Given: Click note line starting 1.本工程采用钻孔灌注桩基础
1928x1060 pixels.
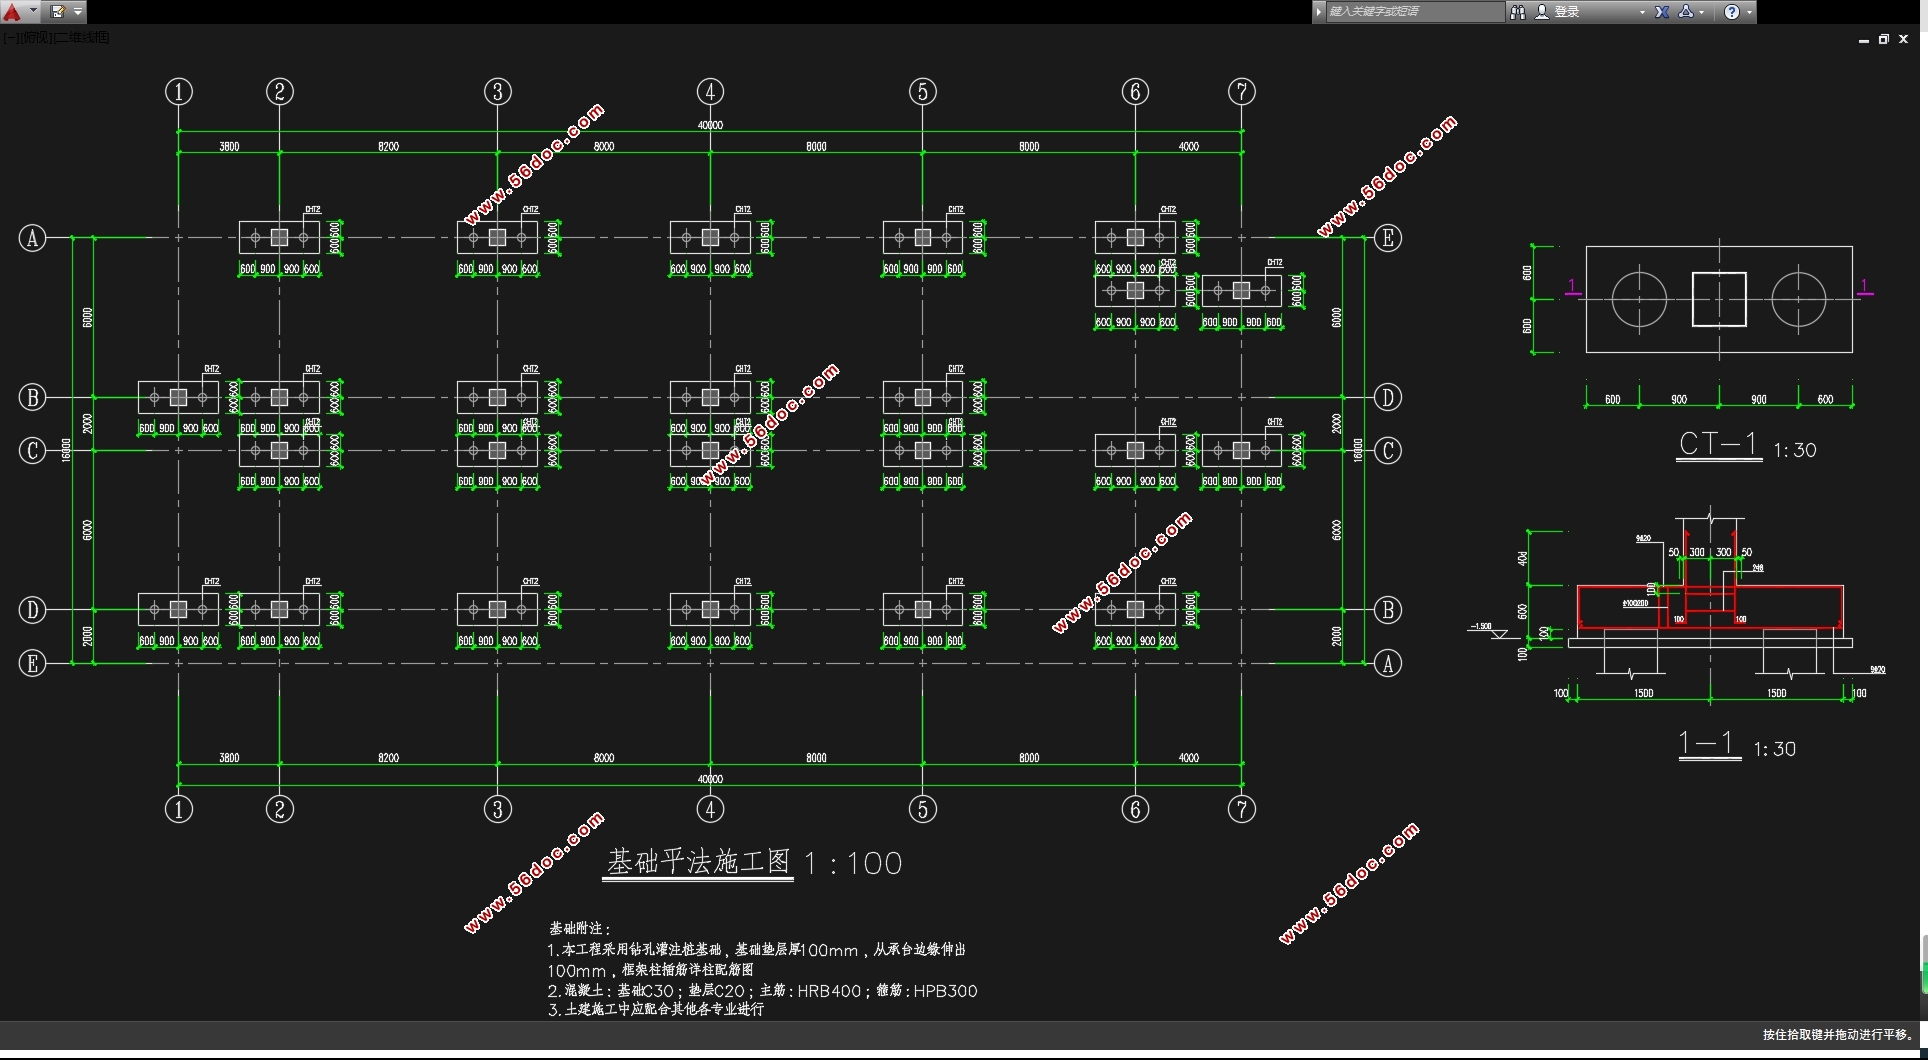Looking at the screenshot, I should [756, 949].
